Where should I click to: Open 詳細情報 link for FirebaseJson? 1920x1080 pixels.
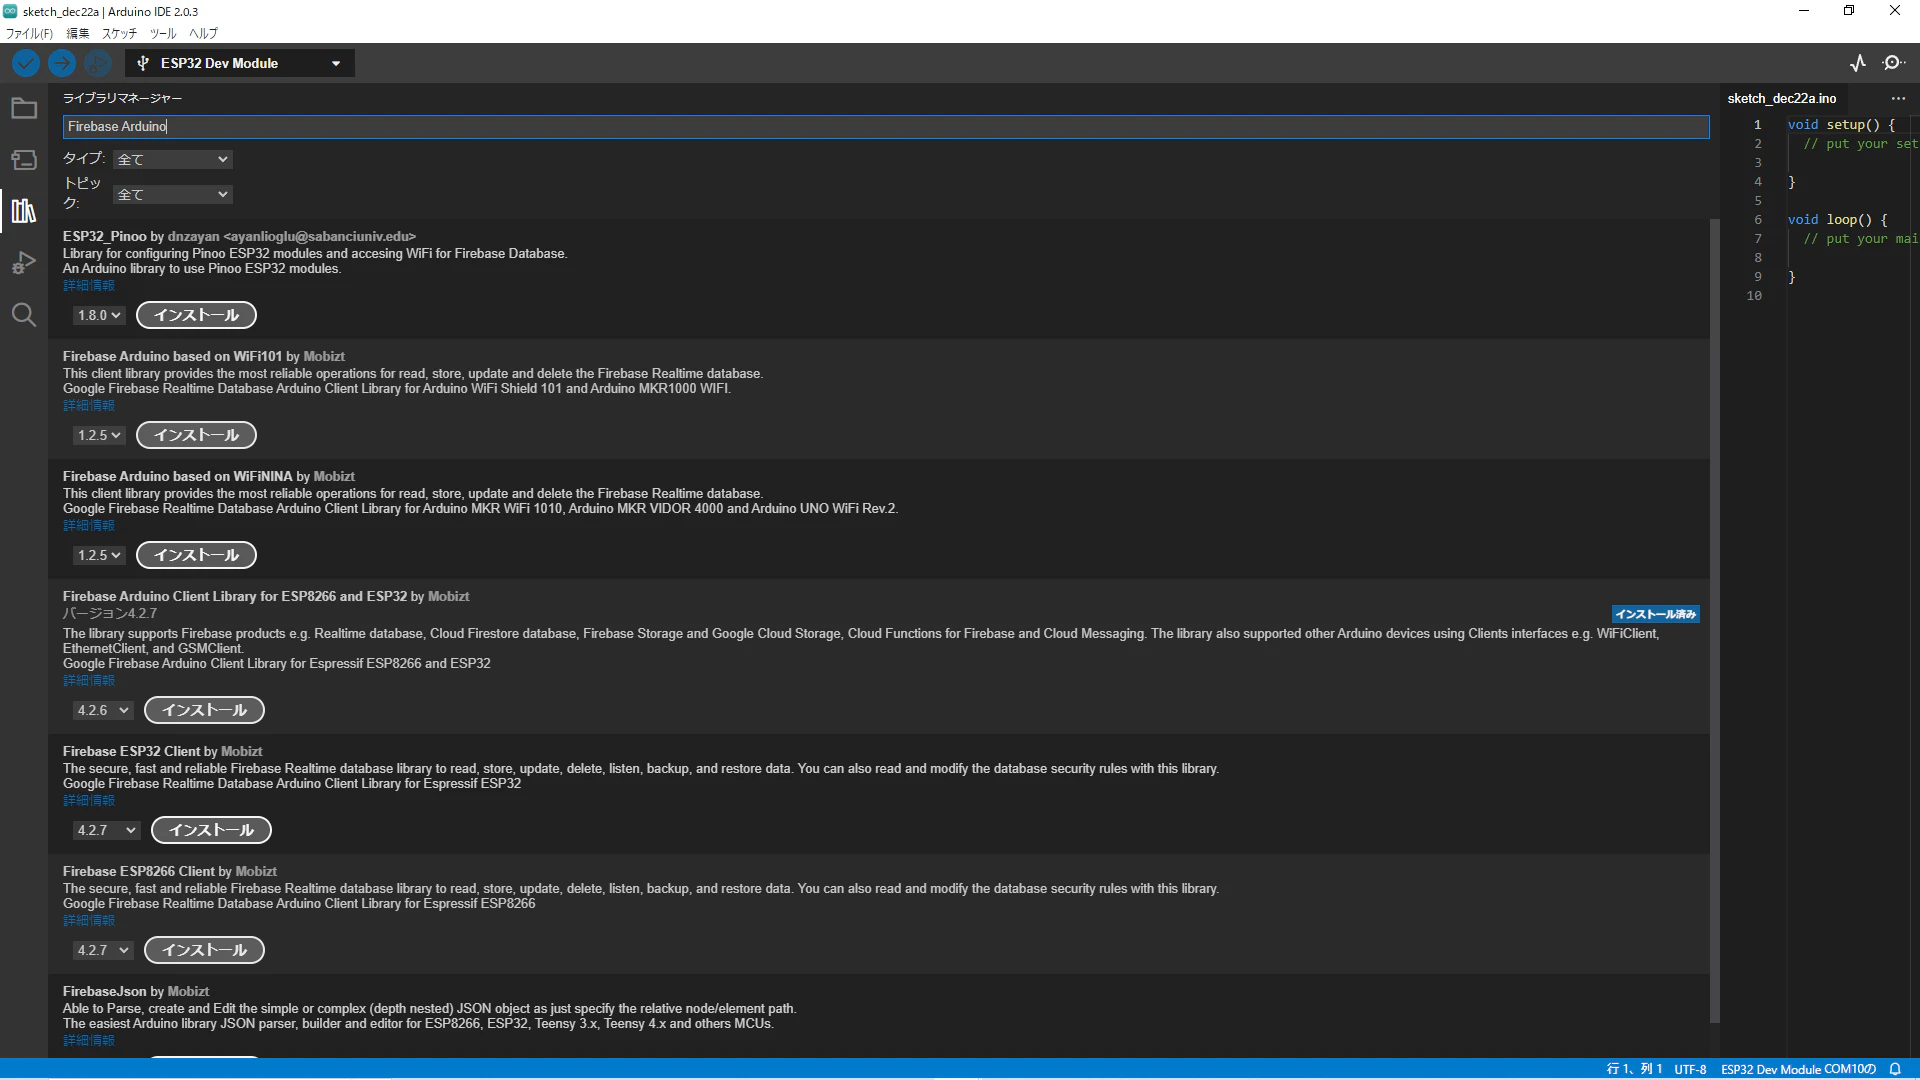(x=89, y=1040)
